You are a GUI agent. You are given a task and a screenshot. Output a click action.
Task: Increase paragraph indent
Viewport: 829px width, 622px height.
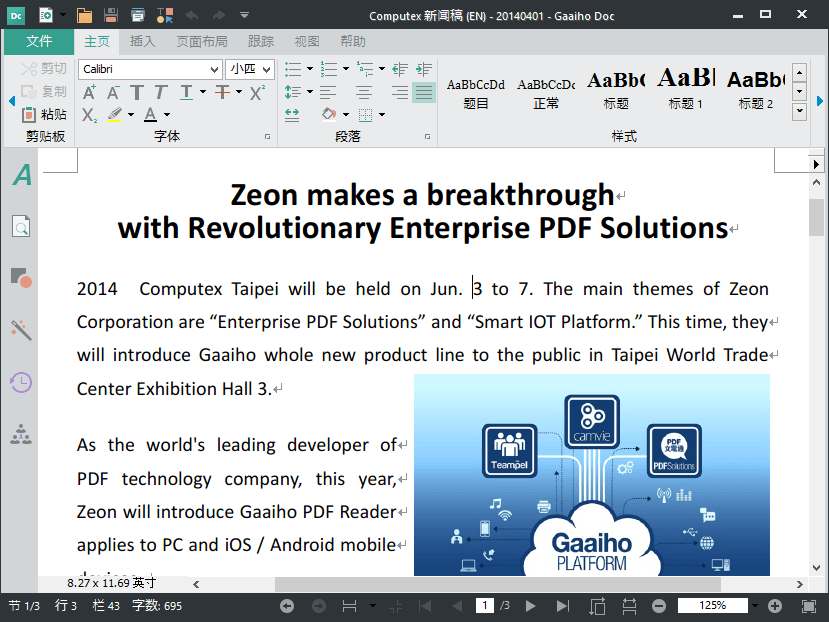click(424, 69)
